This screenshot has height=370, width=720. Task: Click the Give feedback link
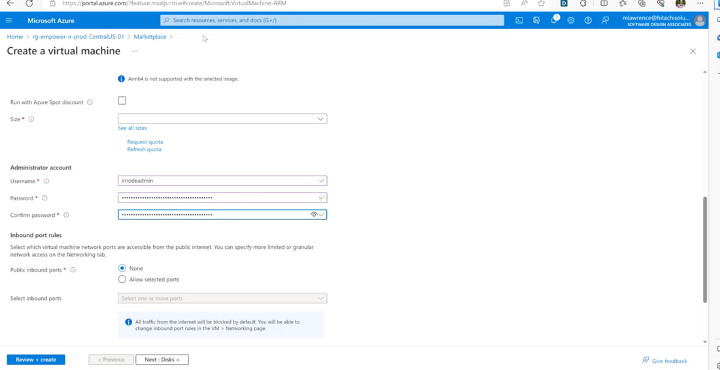coord(664,361)
